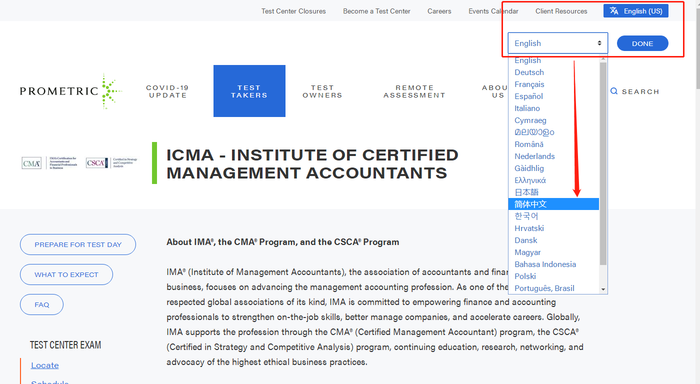Open COVID-19 Update nav item

coord(167,92)
